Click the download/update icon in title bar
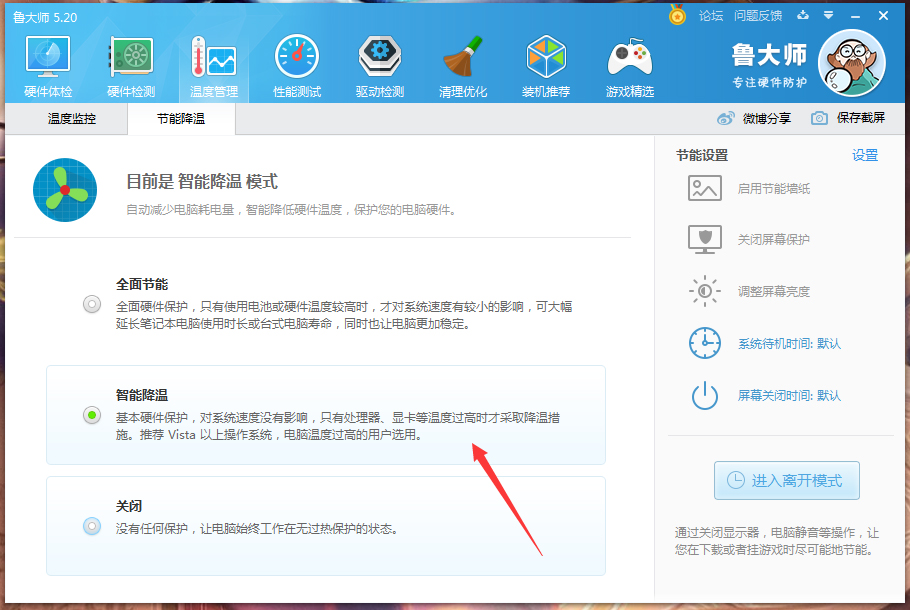The width and height of the screenshot is (910, 610). [803, 15]
